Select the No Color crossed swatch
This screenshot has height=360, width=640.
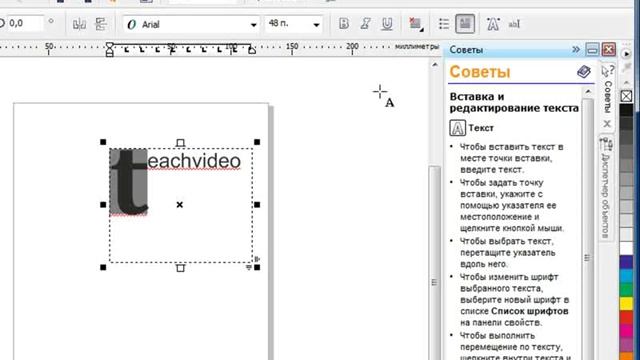click(627, 96)
